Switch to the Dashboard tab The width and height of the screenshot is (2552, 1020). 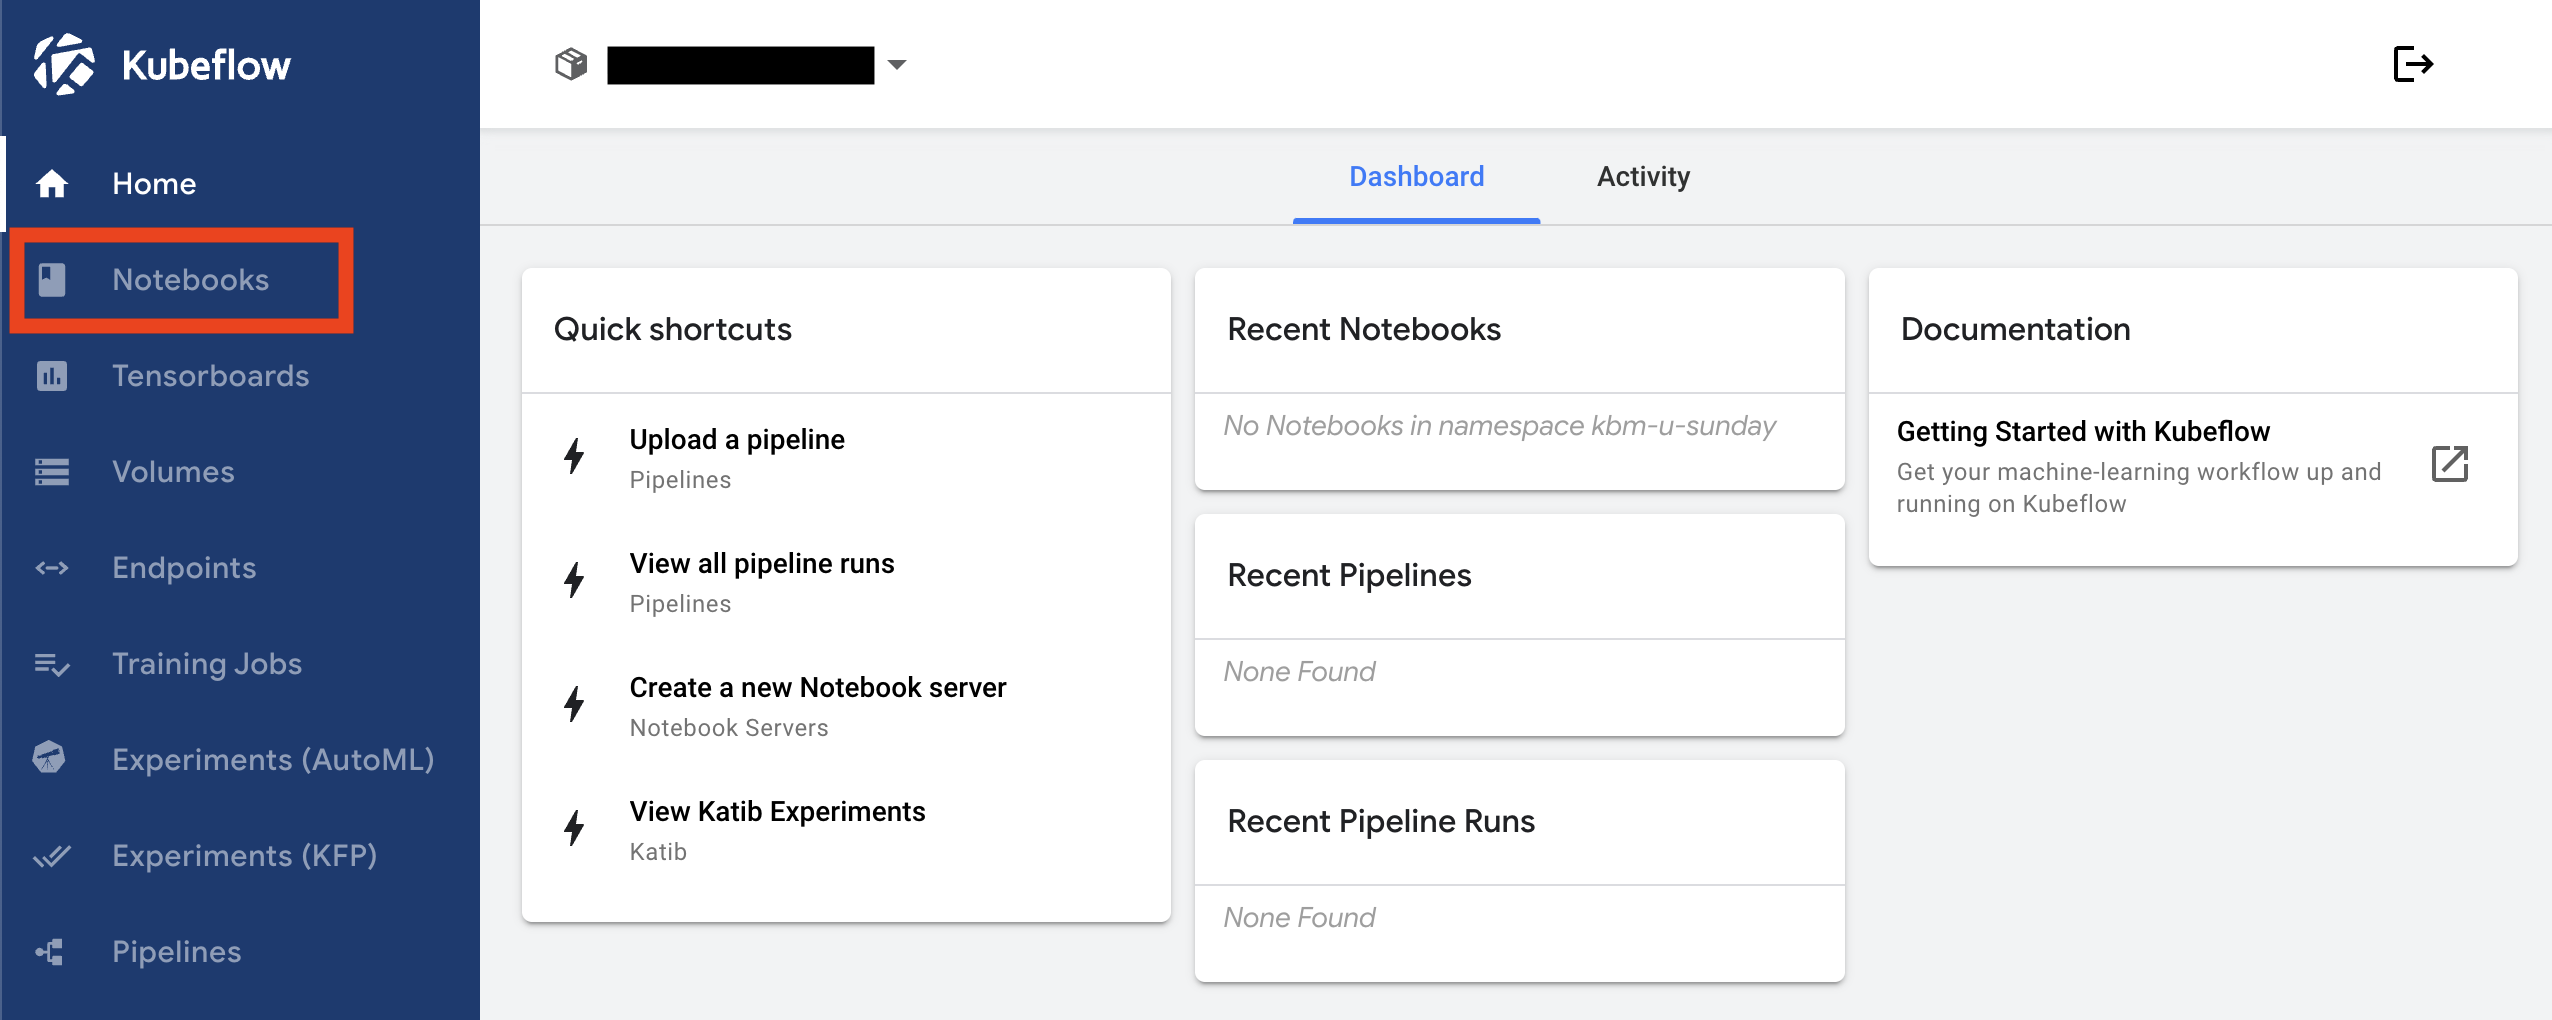click(x=1416, y=177)
